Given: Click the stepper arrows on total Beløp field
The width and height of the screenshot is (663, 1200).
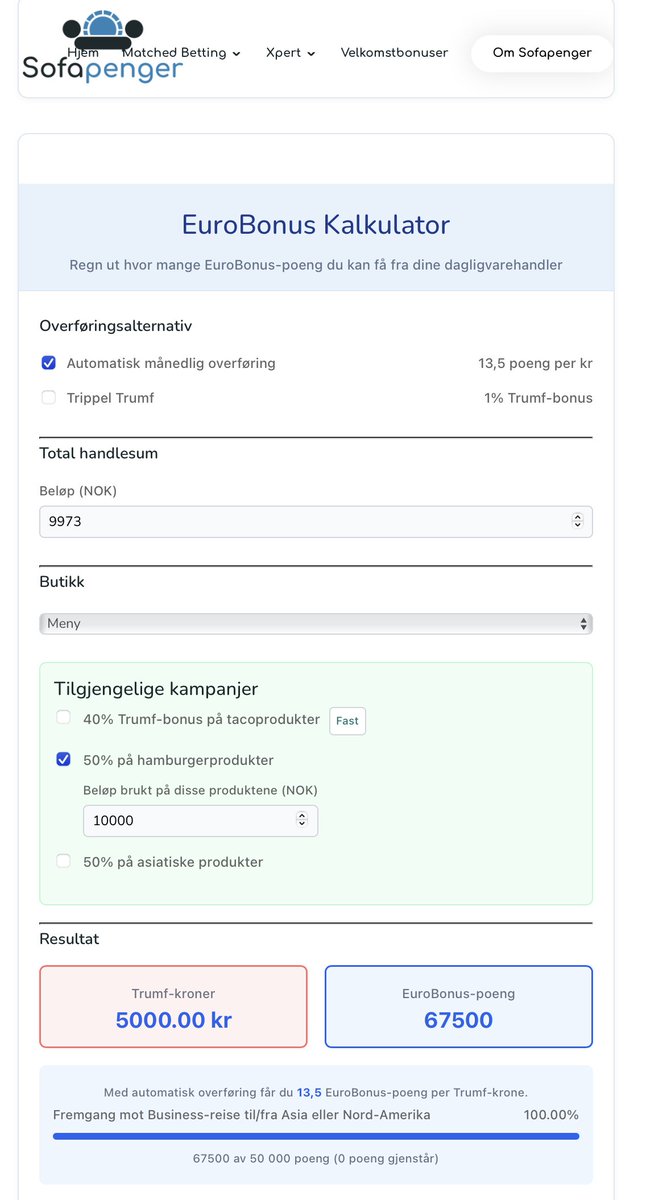Looking at the screenshot, I should click(577, 521).
